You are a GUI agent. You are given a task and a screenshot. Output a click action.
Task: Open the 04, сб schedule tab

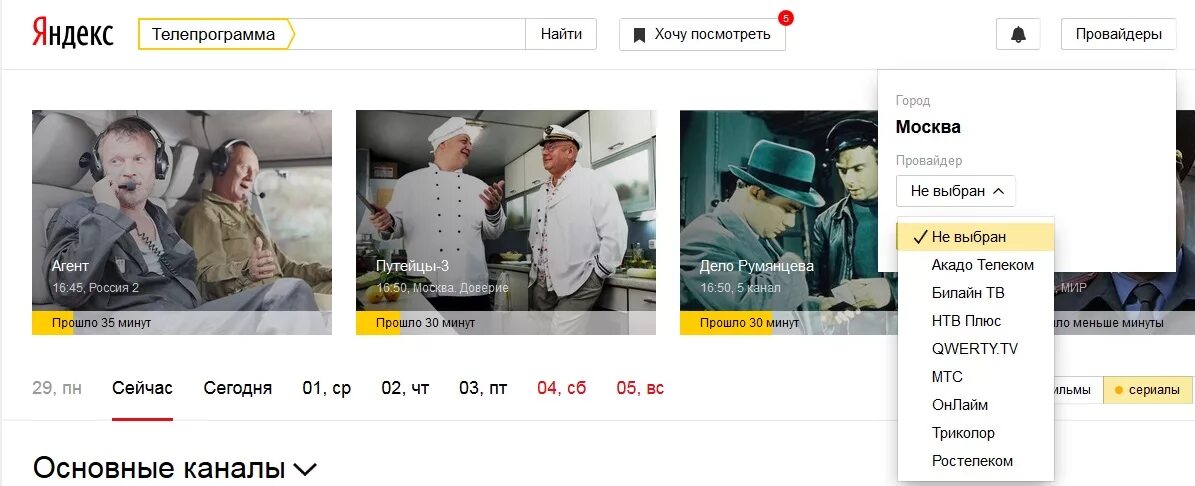click(x=562, y=388)
